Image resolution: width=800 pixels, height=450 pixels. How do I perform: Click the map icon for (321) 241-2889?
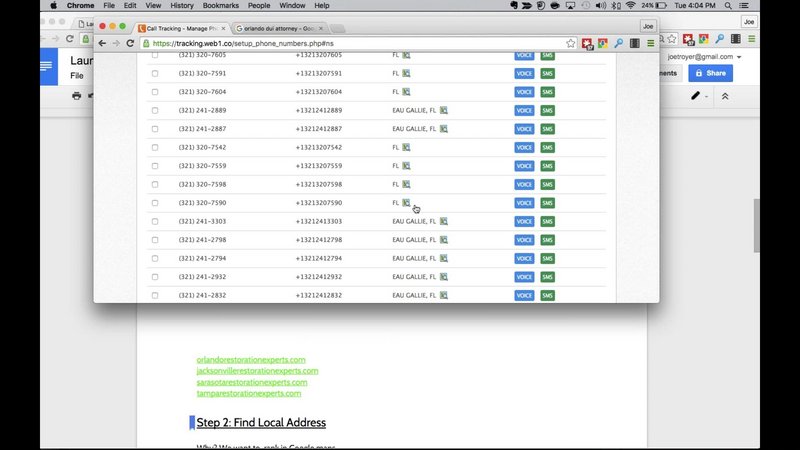click(444, 110)
